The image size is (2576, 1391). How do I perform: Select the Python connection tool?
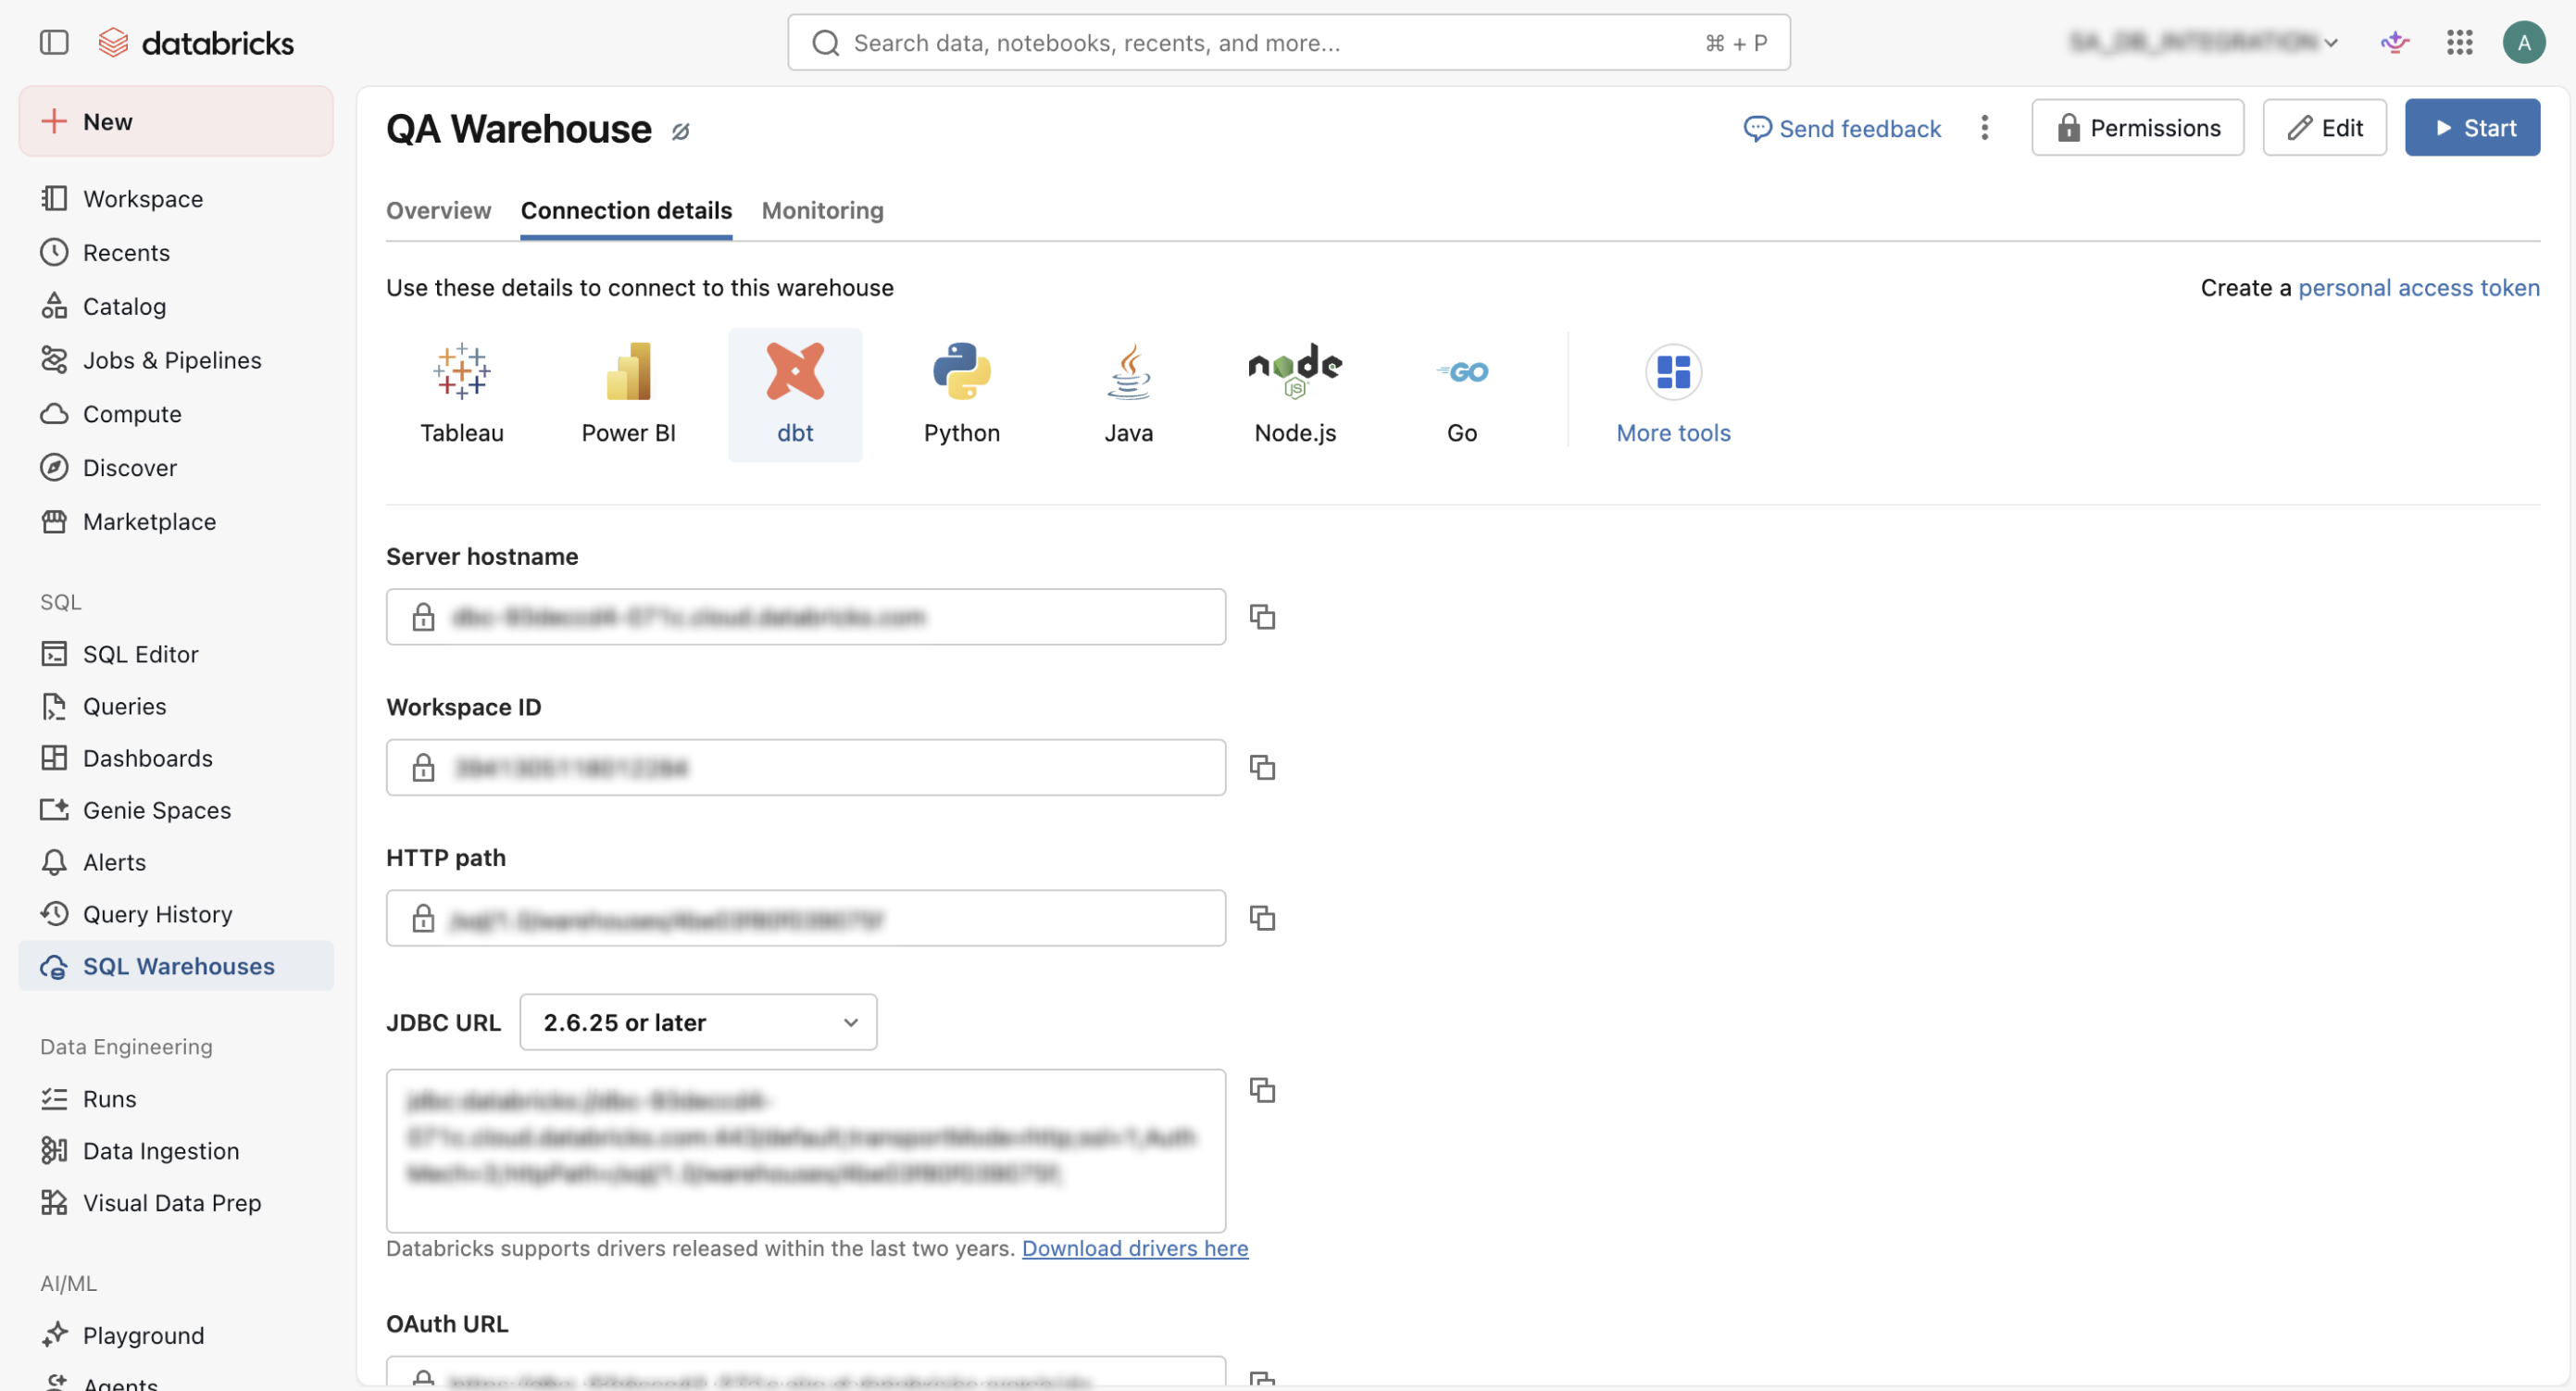(962, 395)
